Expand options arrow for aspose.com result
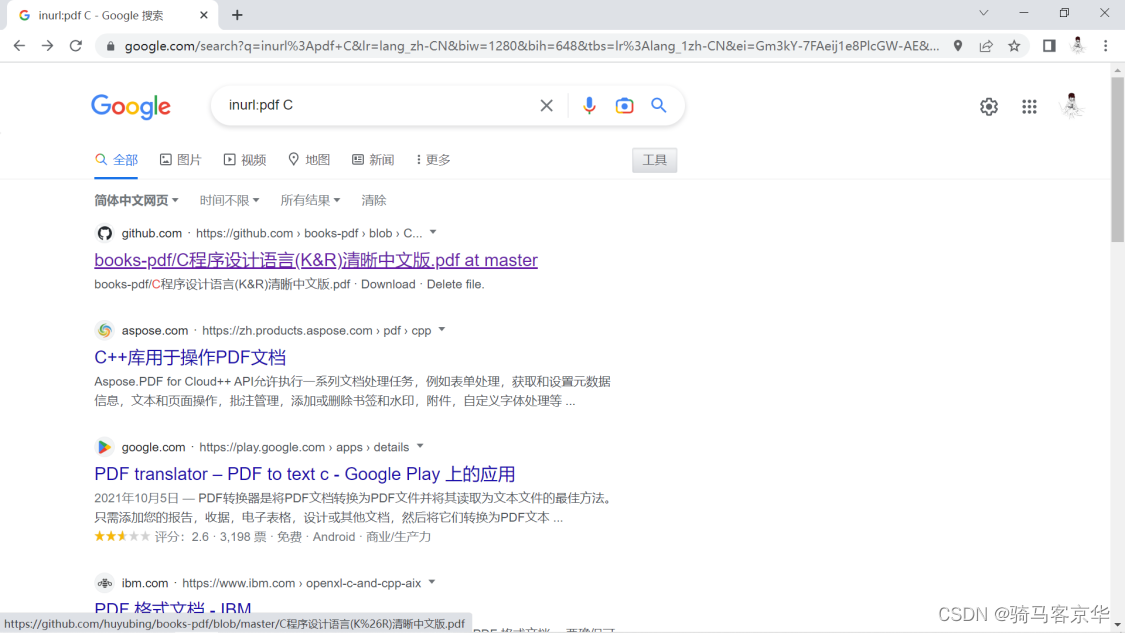The width and height of the screenshot is (1125, 633). [x=442, y=329]
